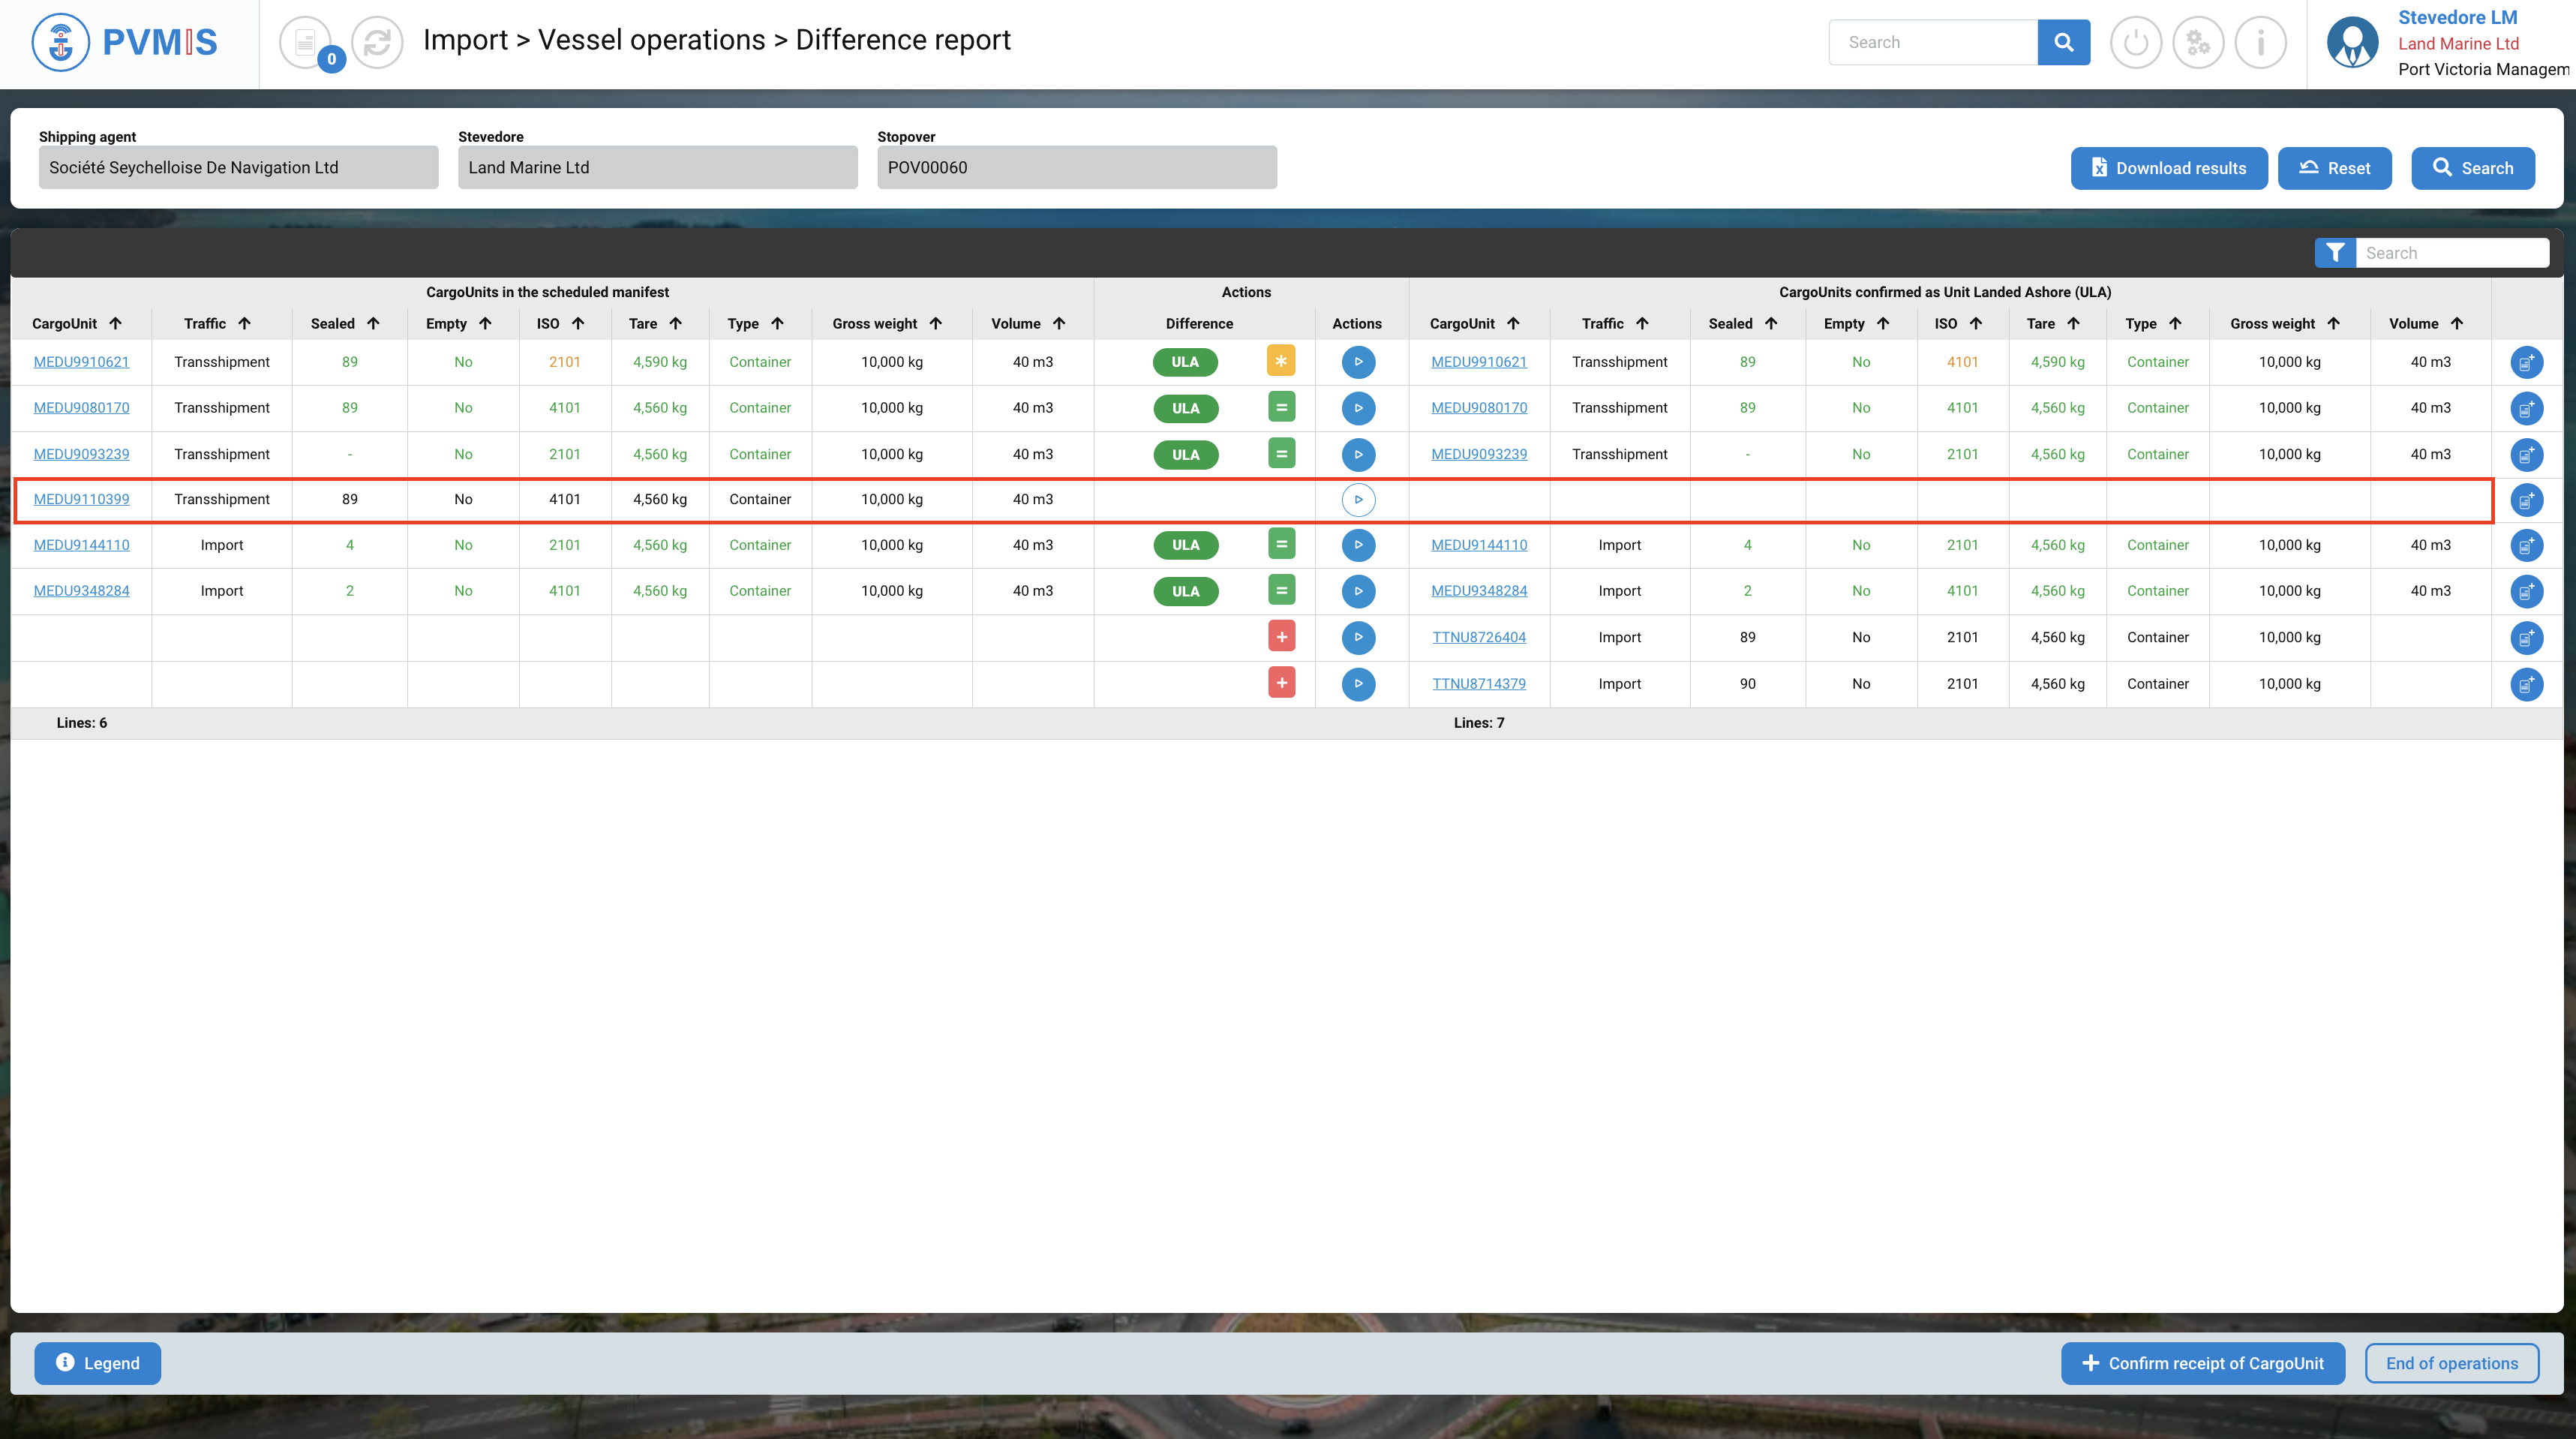Click the red plus icon for TTNU8726404
The image size is (2576, 1439).
[x=1281, y=637]
